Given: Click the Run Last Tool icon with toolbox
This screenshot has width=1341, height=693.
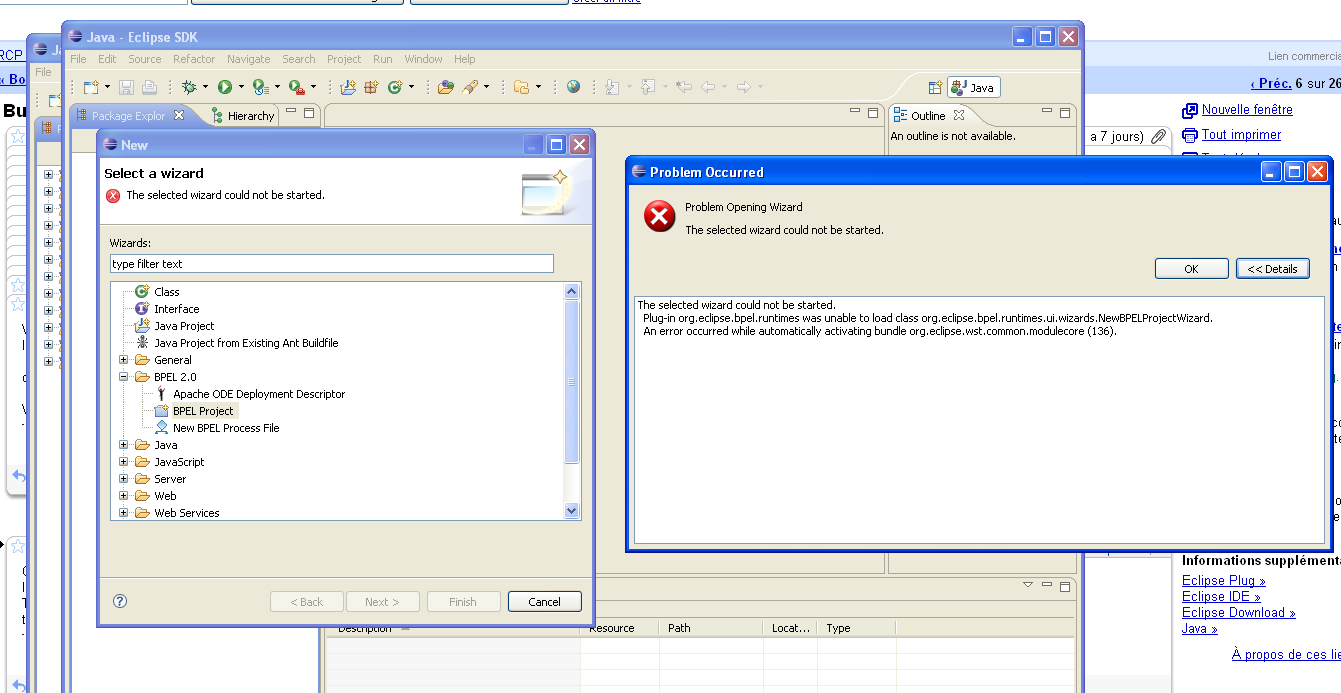Looking at the screenshot, I should (x=296, y=88).
